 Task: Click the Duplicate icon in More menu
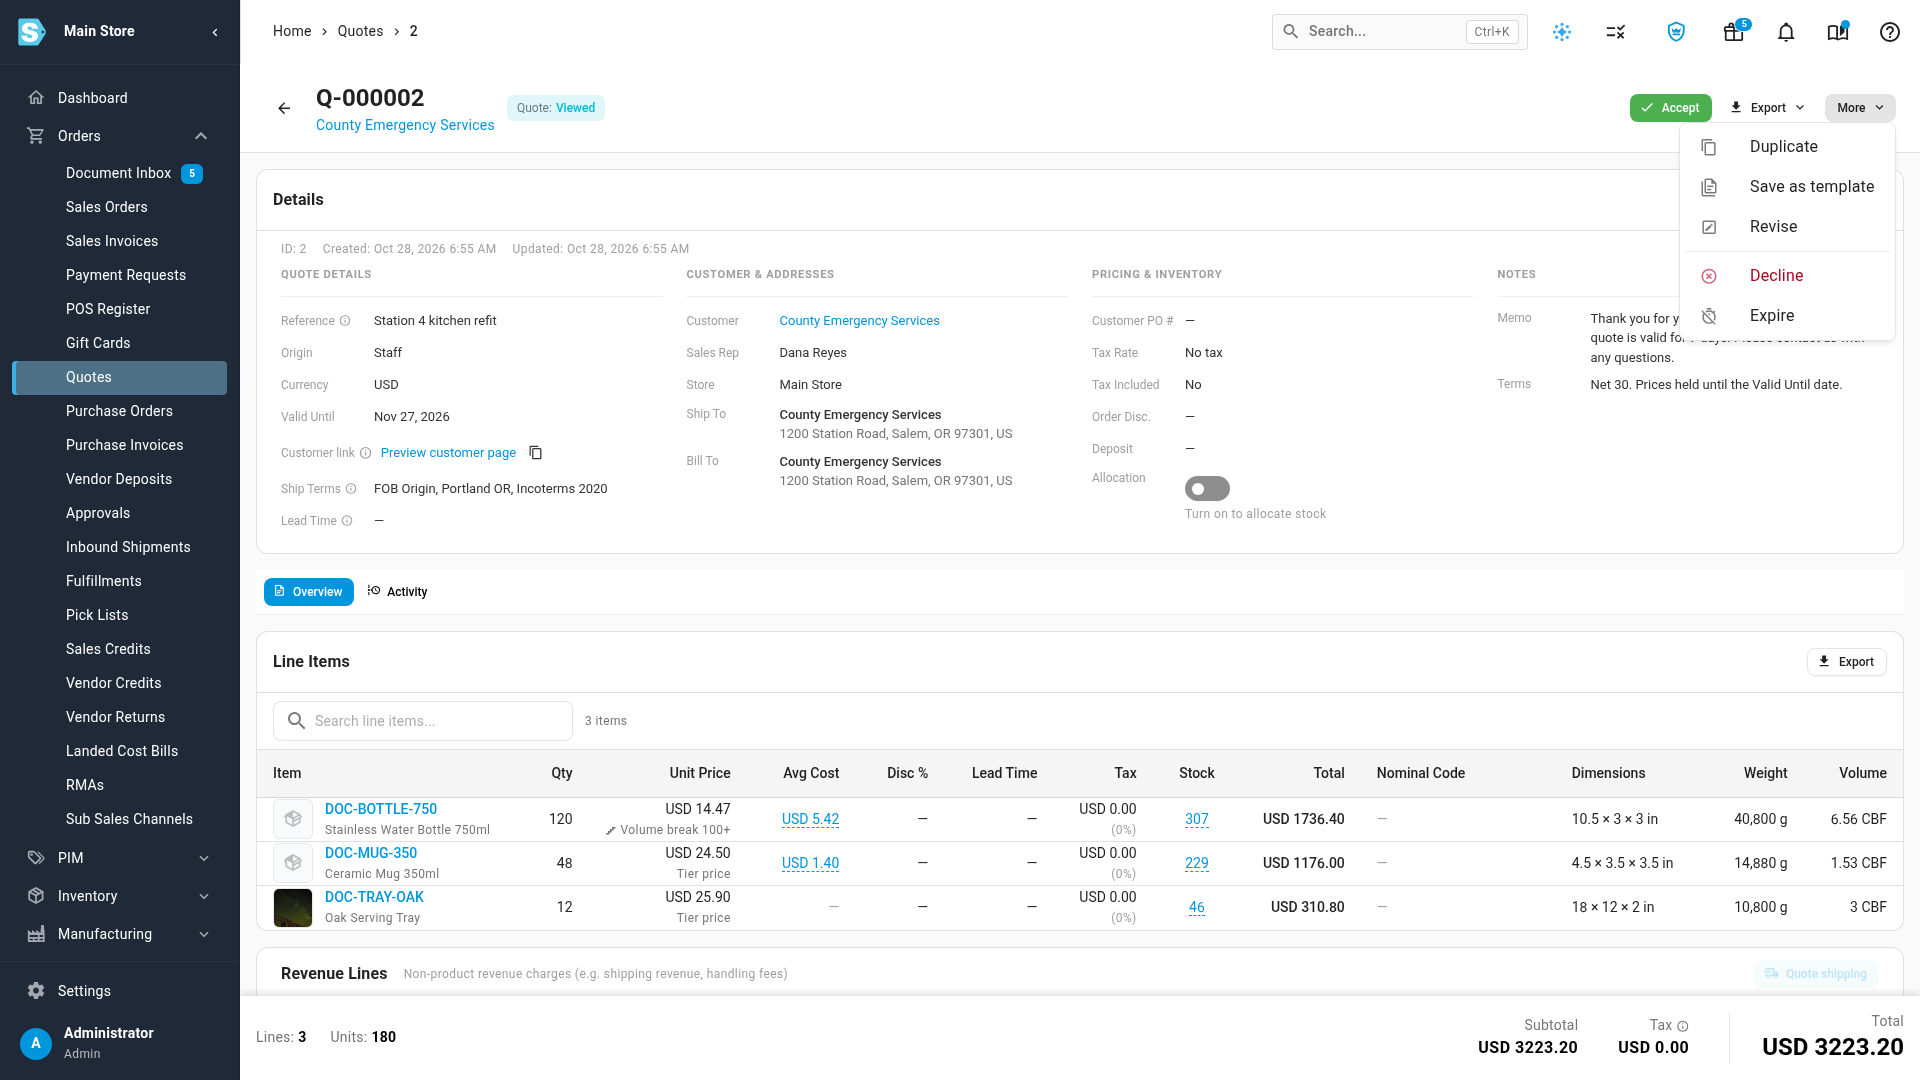[x=1709, y=147]
